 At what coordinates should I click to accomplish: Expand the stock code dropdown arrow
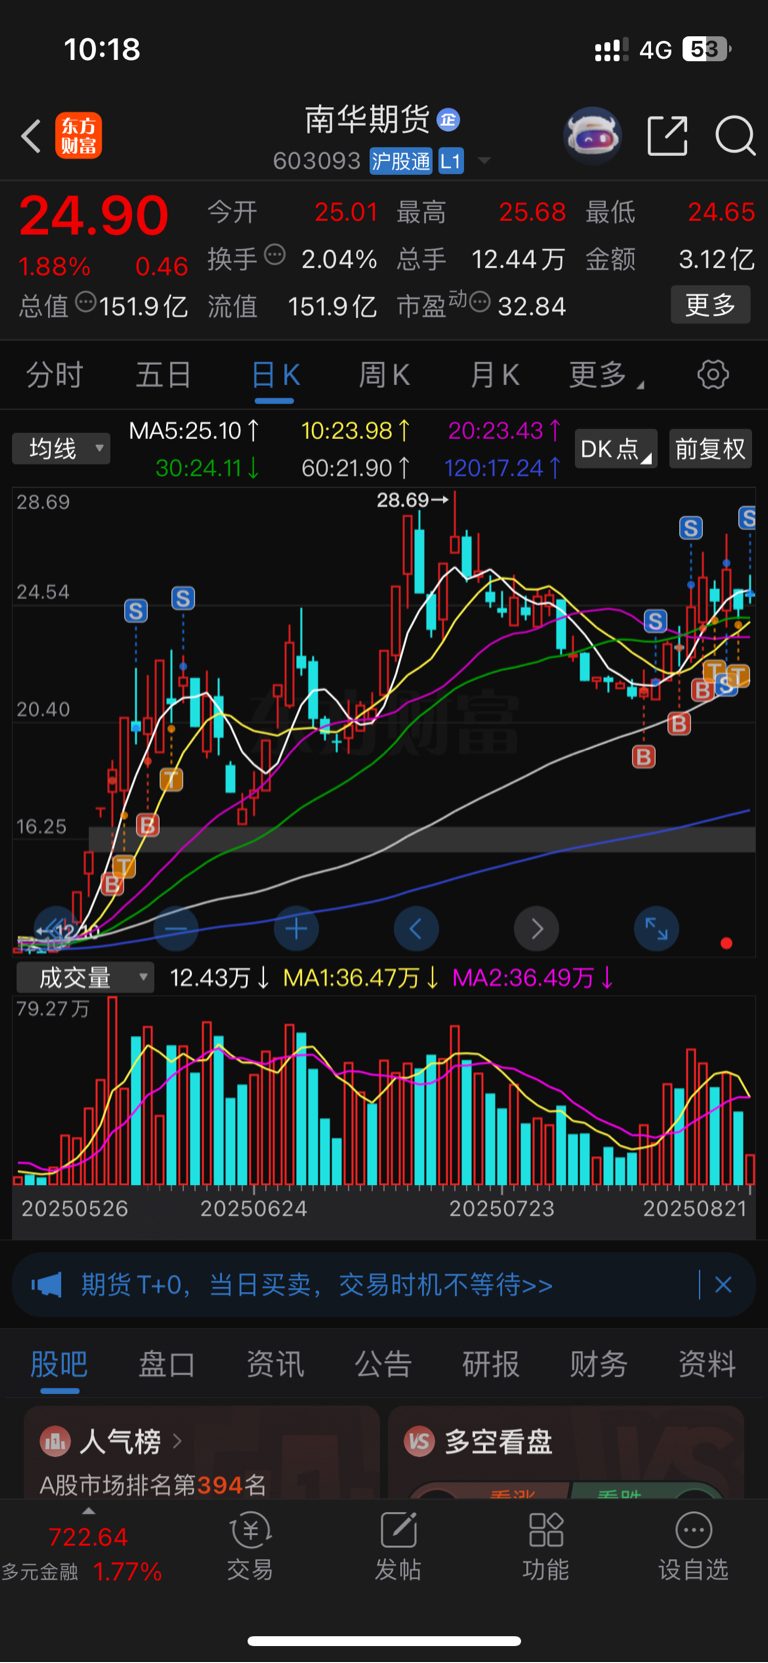click(485, 161)
